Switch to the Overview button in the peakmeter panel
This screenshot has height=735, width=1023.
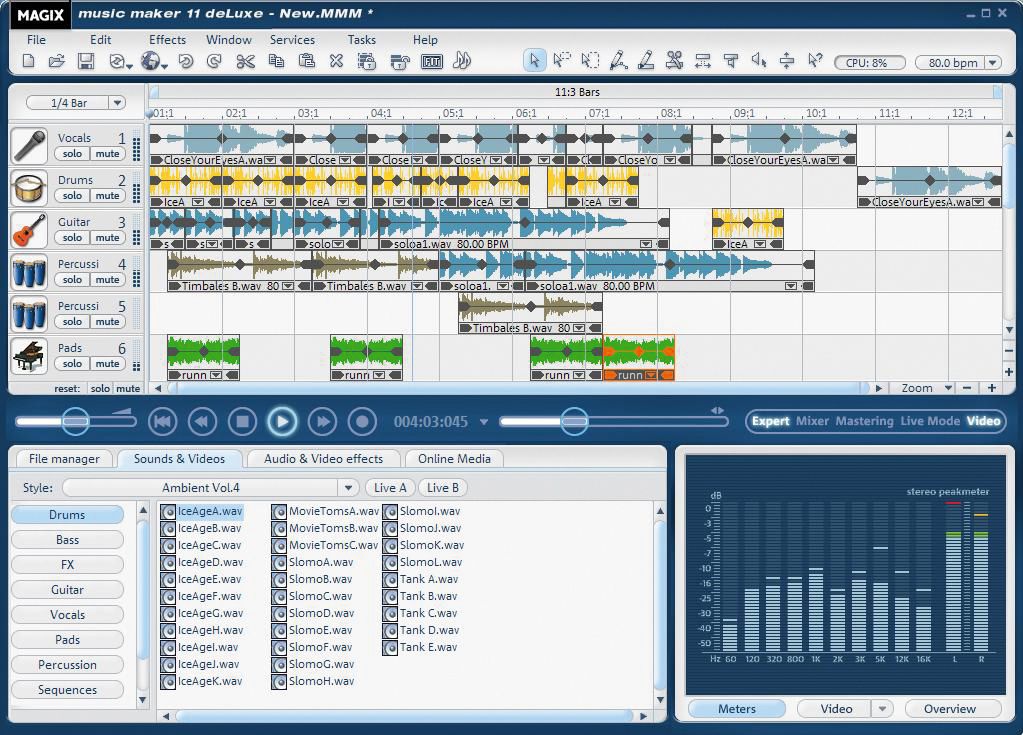tap(951, 708)
